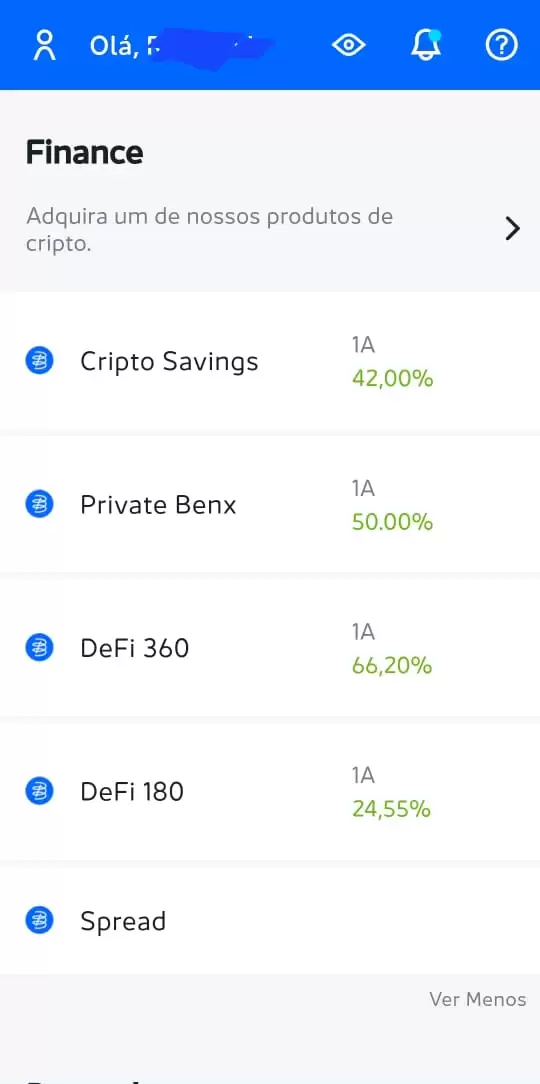Expand Finance section with right chevron
The width and height of the screenshot is (540, 1084).
(x=512, y=228)
